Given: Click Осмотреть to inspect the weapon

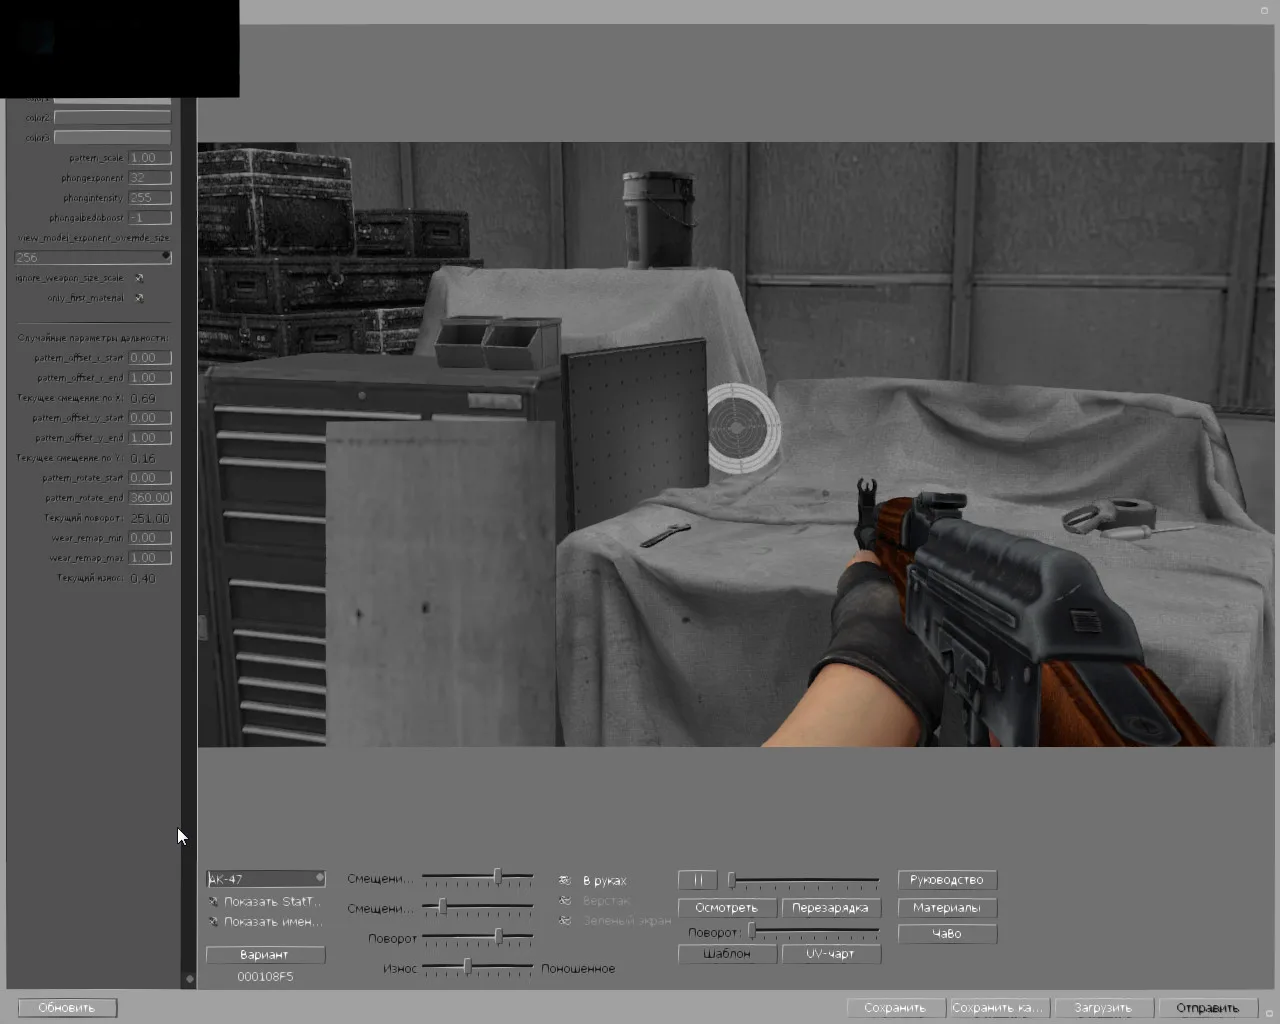Looking at the screenshot, I should tap(727, 907).
